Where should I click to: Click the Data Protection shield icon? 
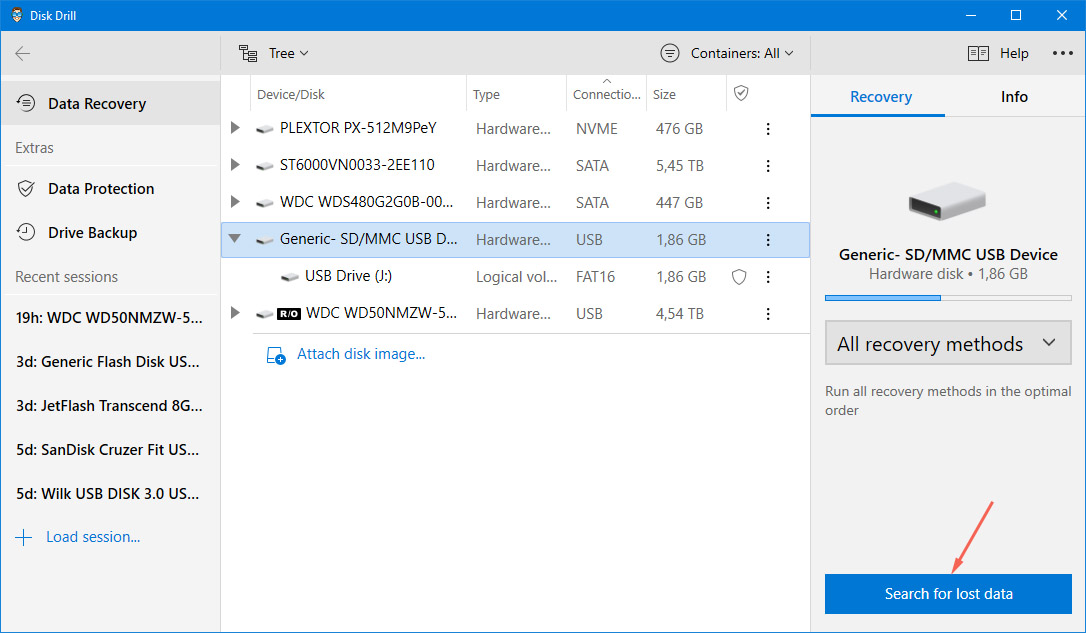pyautogui.click(x=26, y=188)
